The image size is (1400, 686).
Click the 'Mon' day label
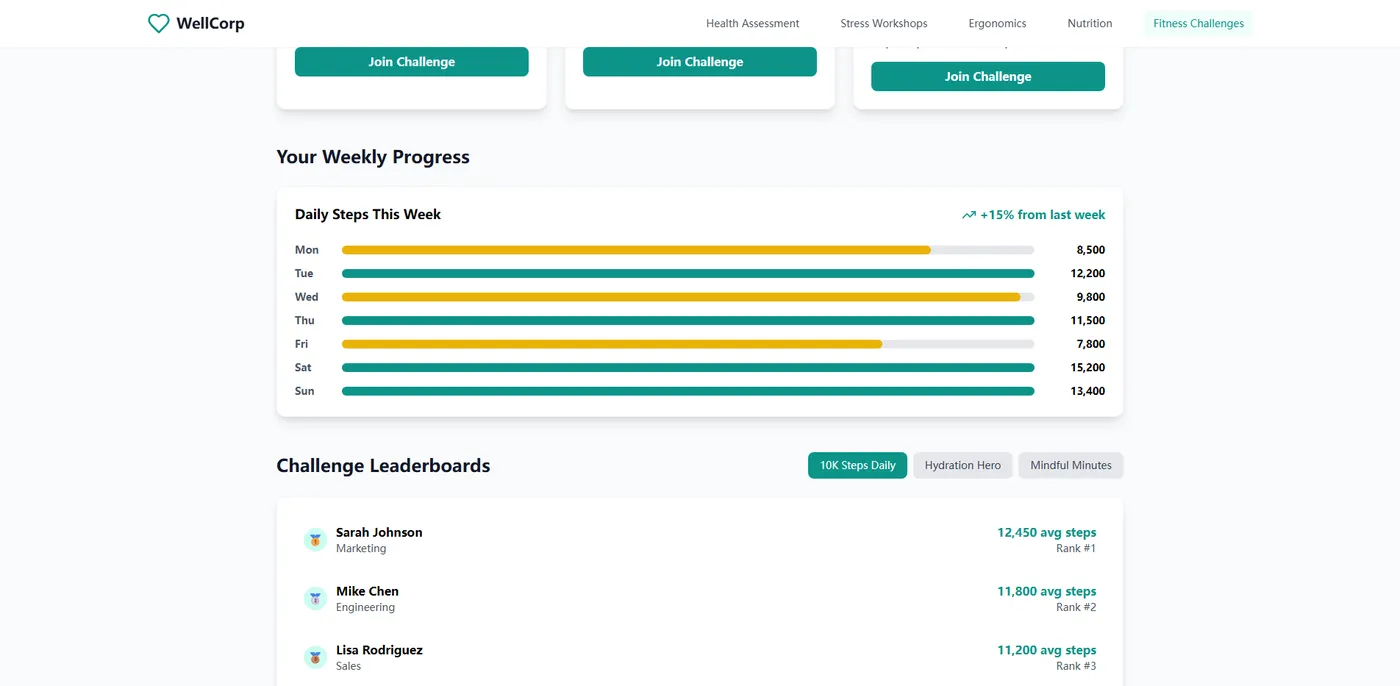[307, 250]
